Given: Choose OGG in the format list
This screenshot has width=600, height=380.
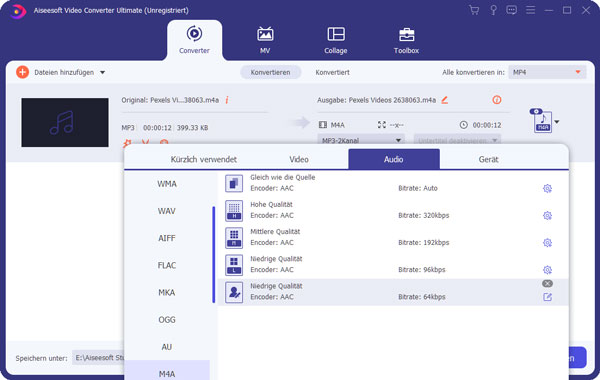Looking at the screenshot, I should [x=167, y=320].
